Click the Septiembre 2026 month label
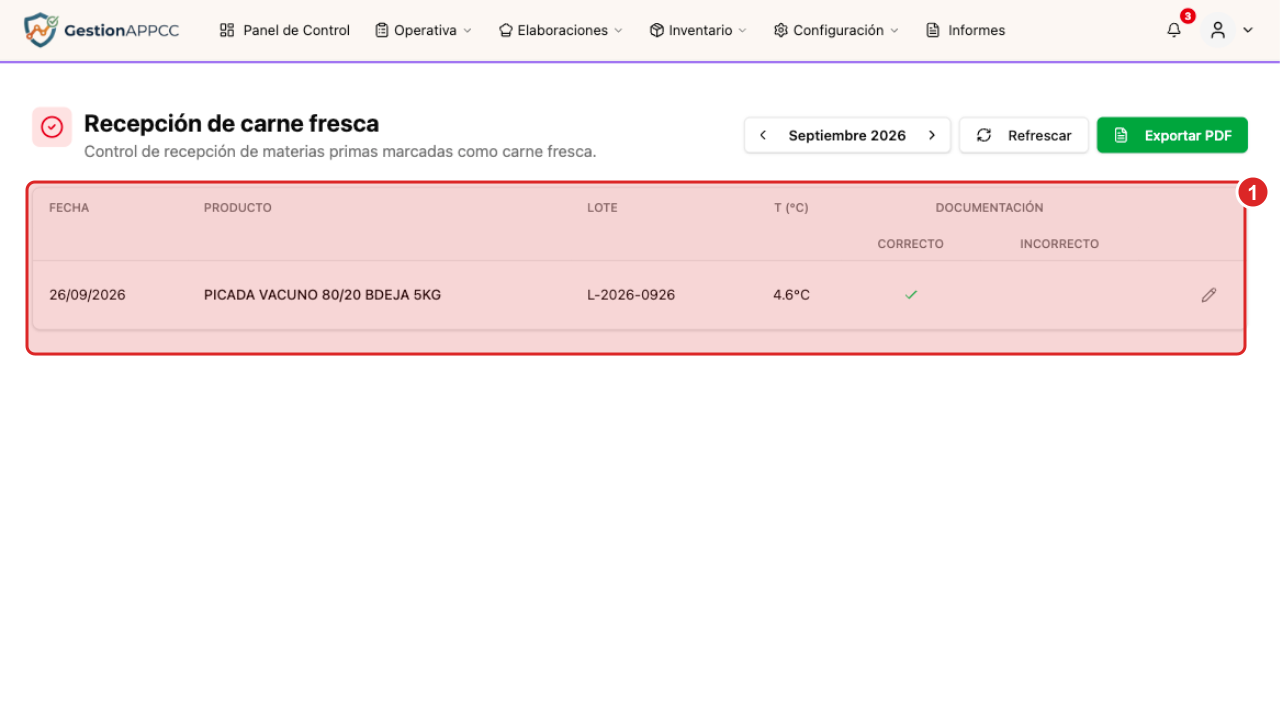This screenshot has width=1280, height=720. tap(847, 135)
